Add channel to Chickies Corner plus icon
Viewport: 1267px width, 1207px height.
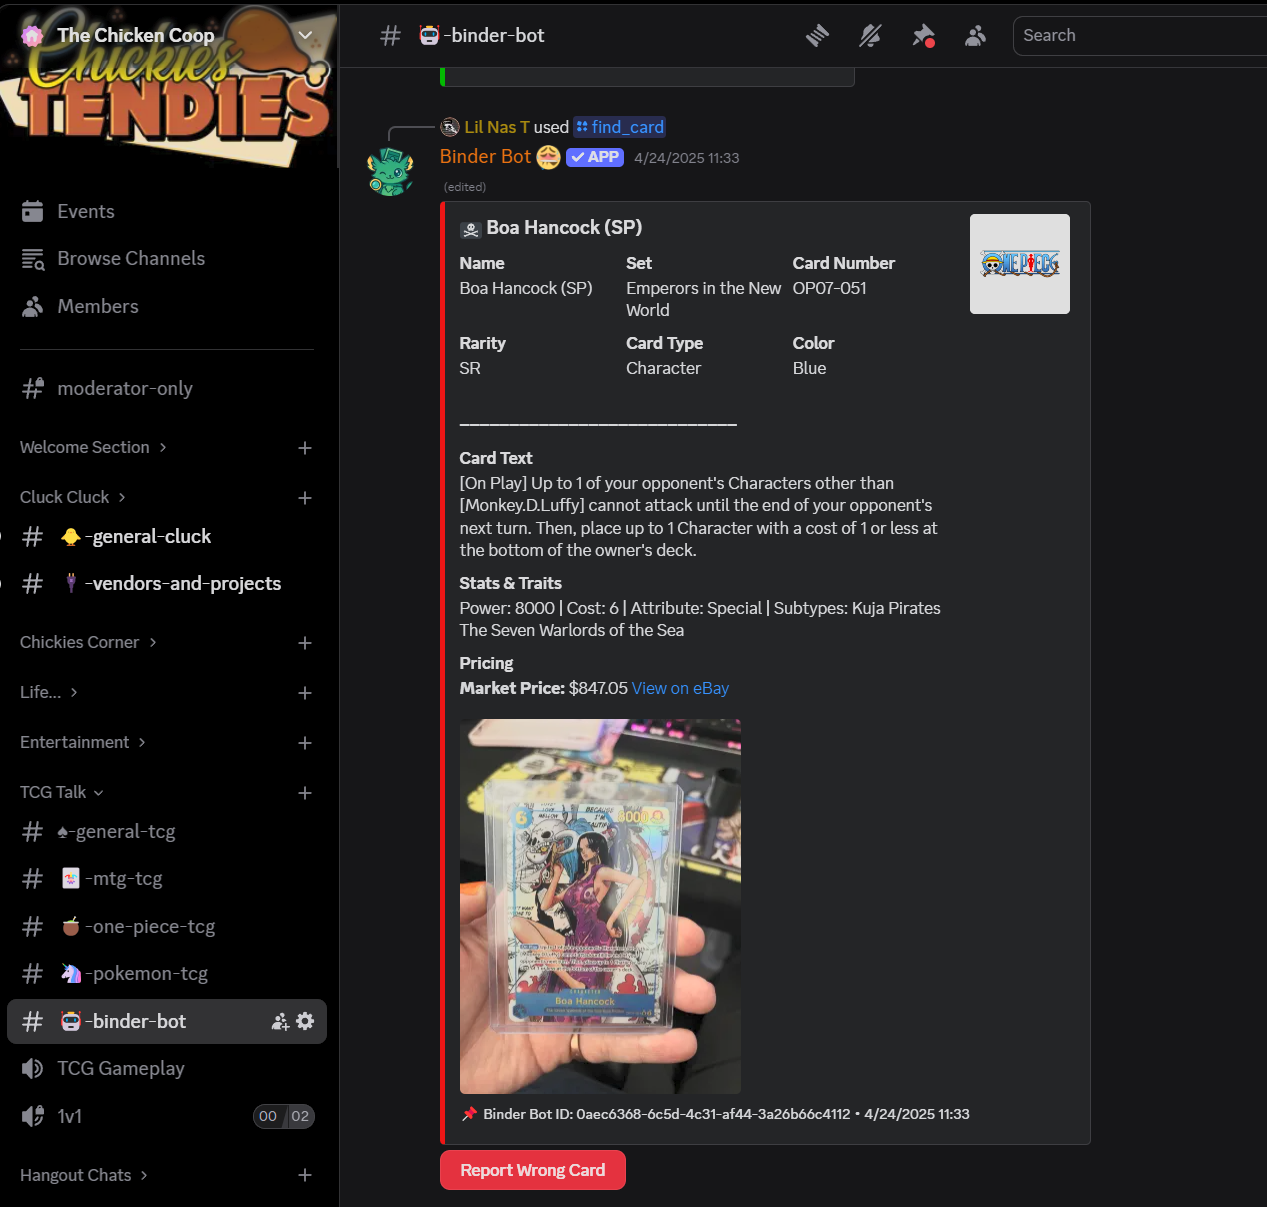(x=305, y=643)
